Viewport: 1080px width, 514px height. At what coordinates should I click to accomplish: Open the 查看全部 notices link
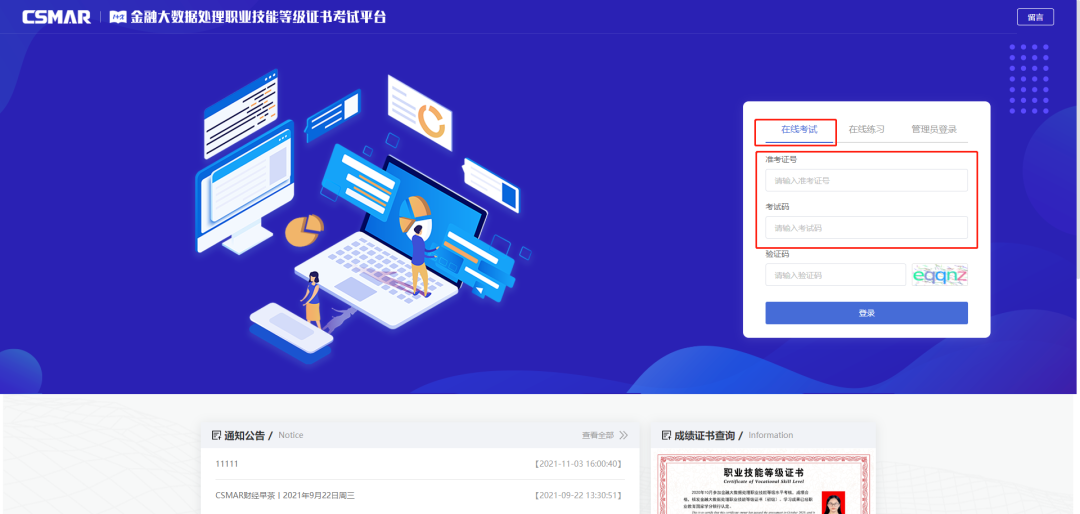[598, 435]
